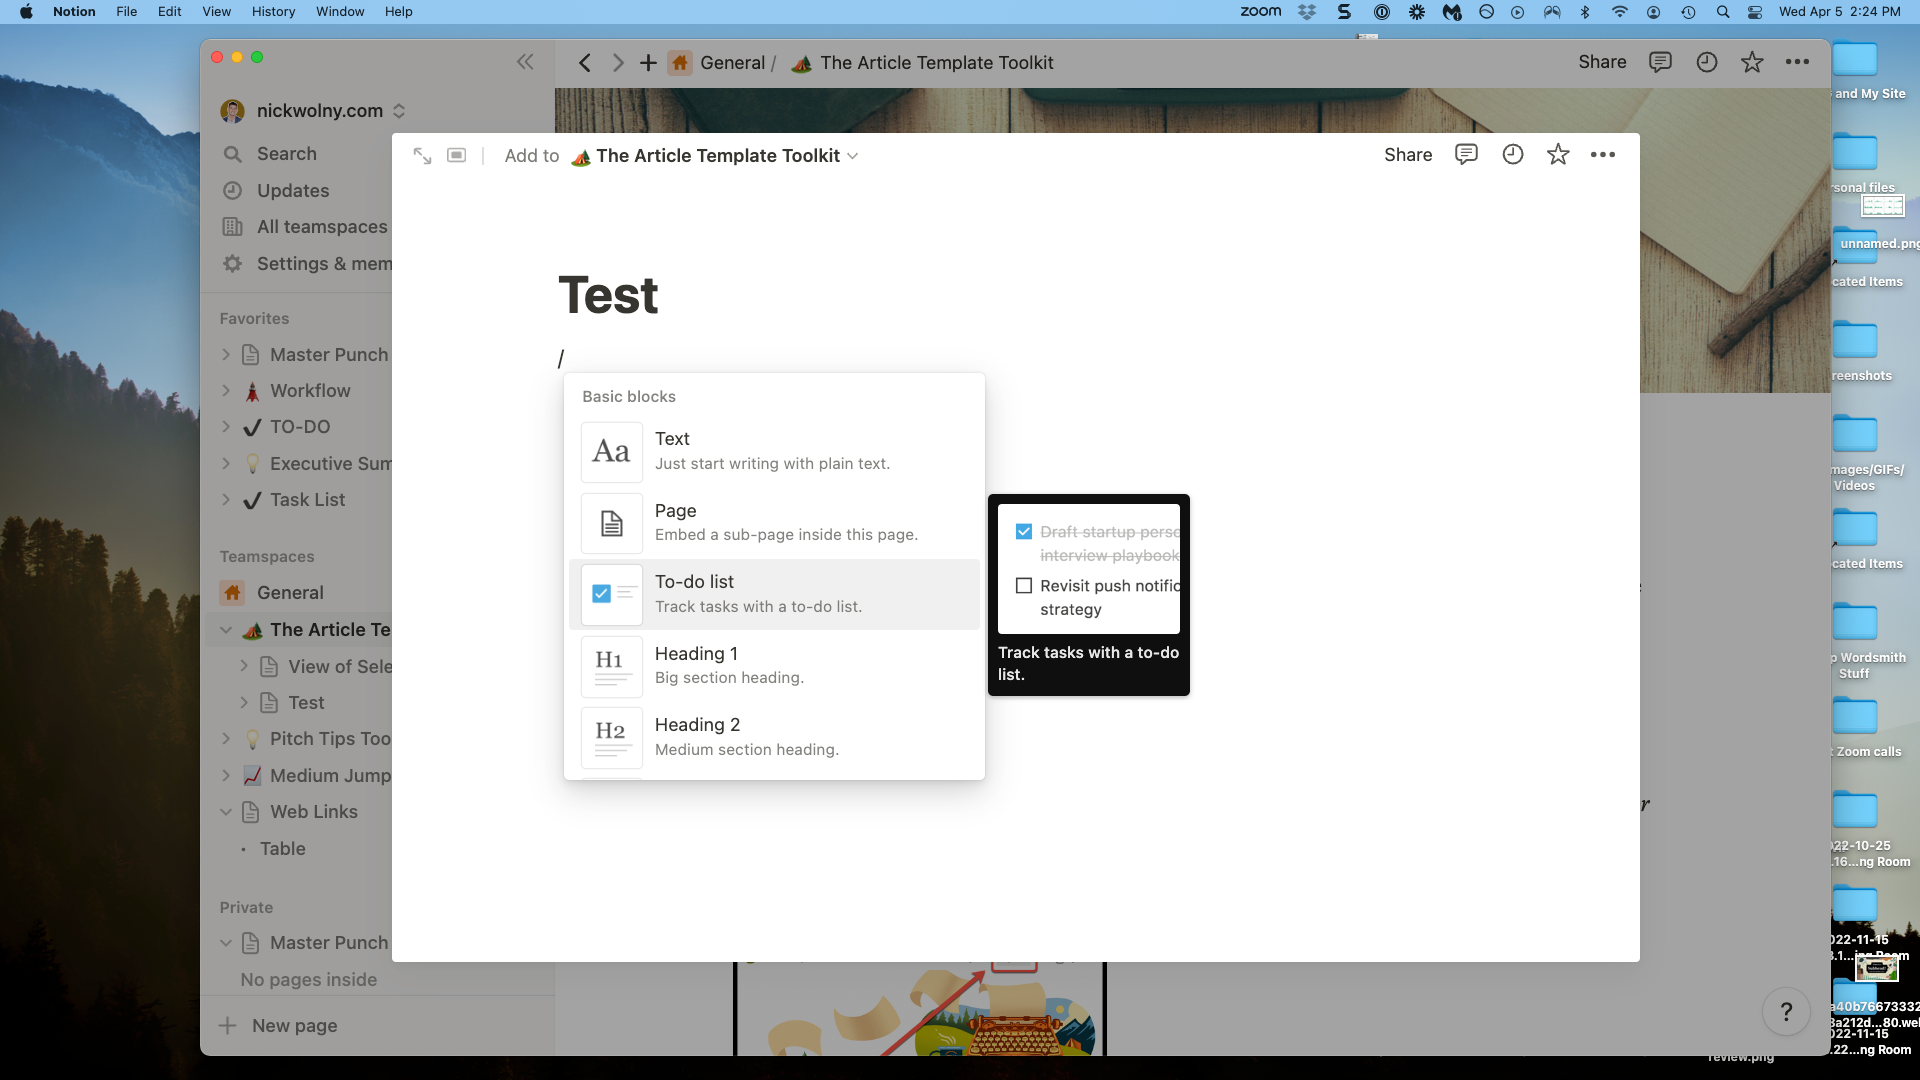Viewport: 1920px width, 1080px height.
Task: Collapse sidebar with double chevron
Action: [525, 62]
